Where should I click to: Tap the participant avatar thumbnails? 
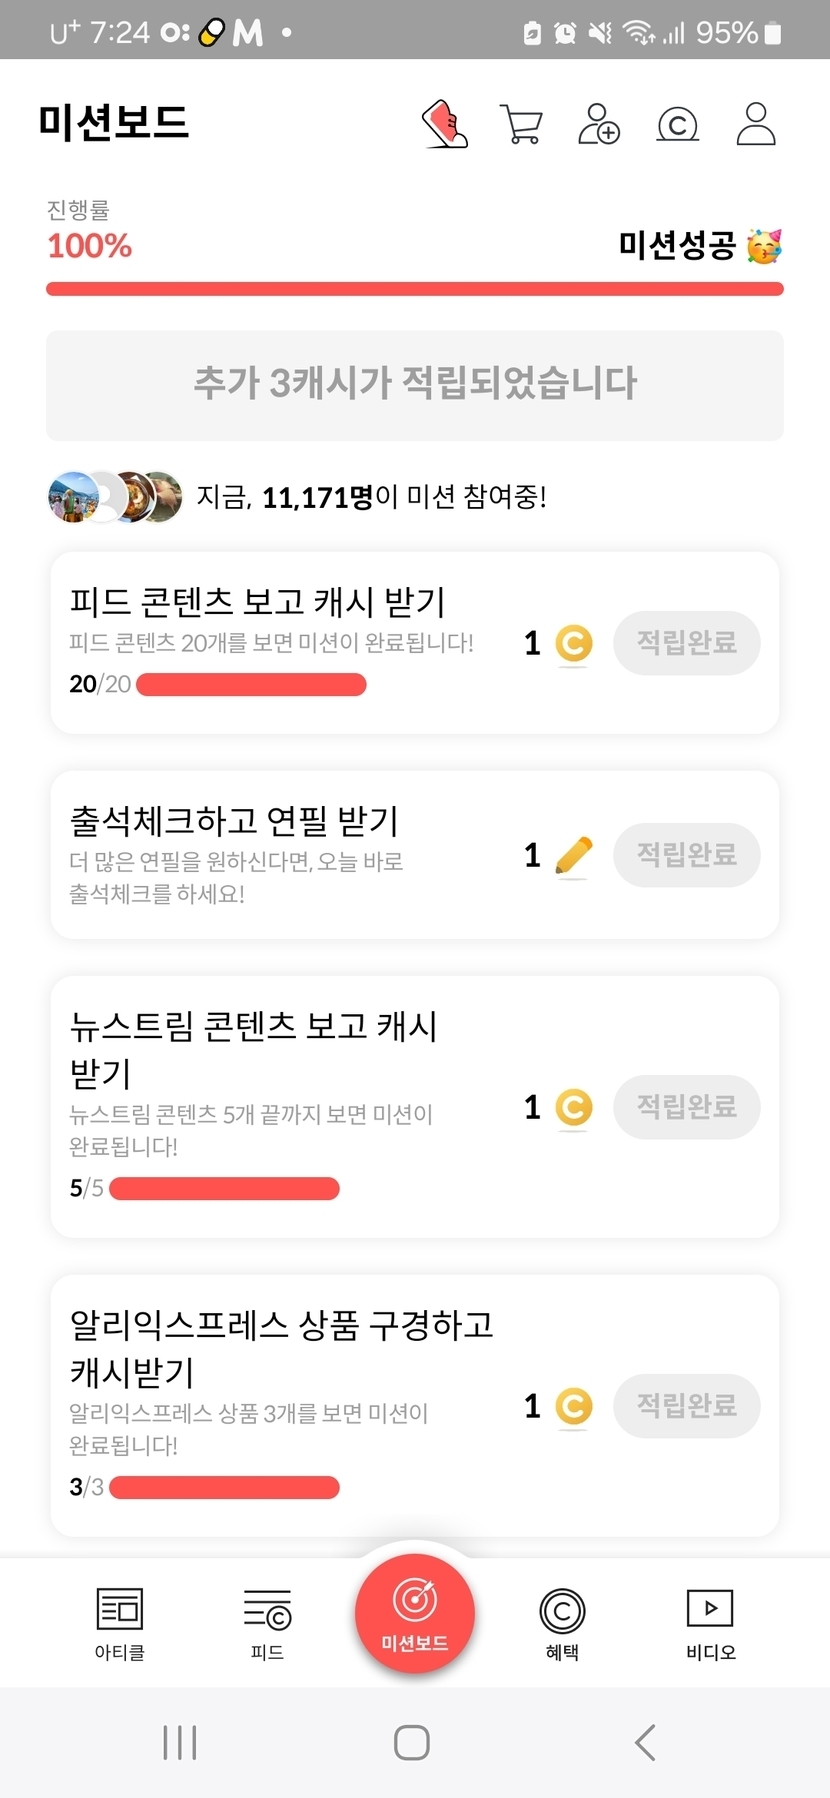(x=115, y=497)
